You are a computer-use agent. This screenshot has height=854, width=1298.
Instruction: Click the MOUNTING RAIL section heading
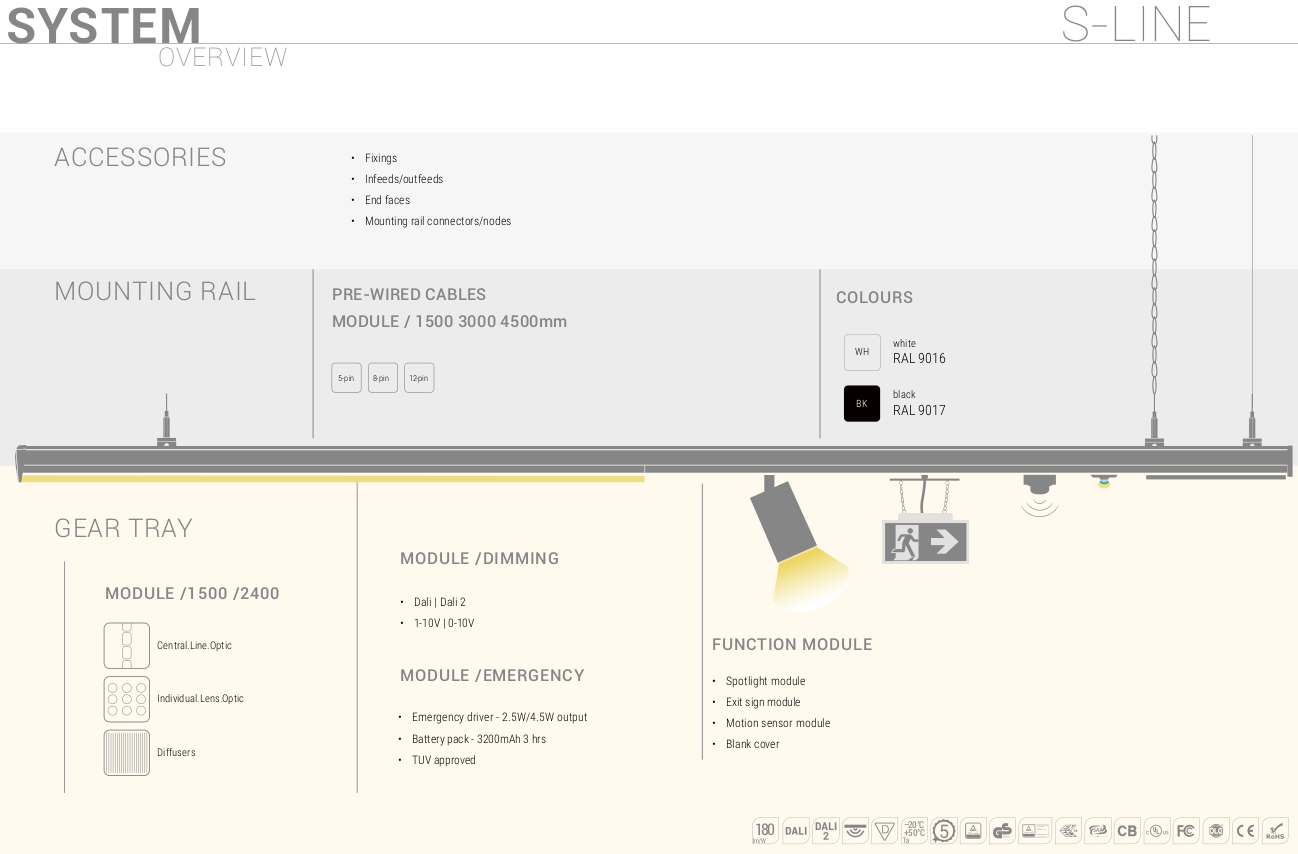[155, 291]
